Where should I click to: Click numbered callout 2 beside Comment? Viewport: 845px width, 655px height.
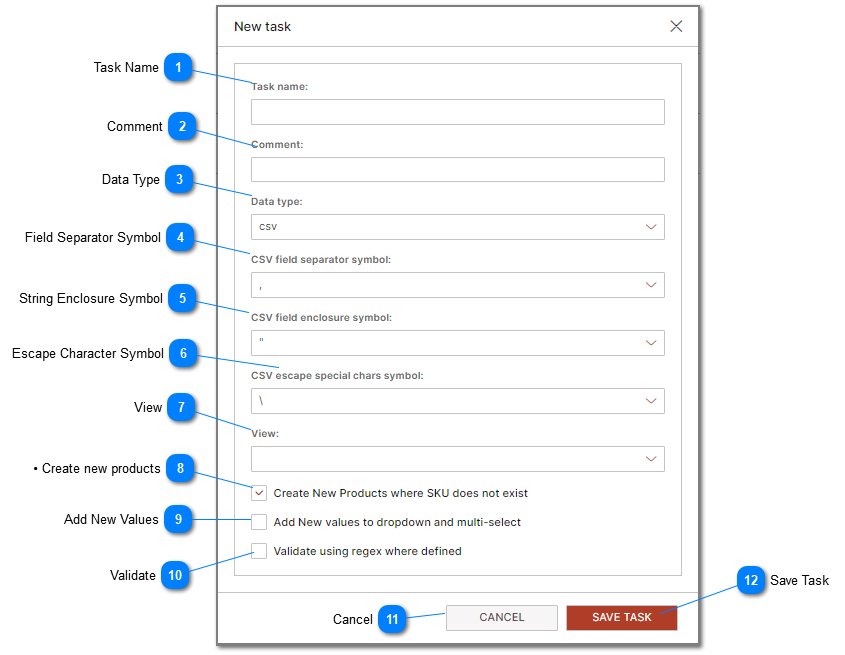click(182, 127)
